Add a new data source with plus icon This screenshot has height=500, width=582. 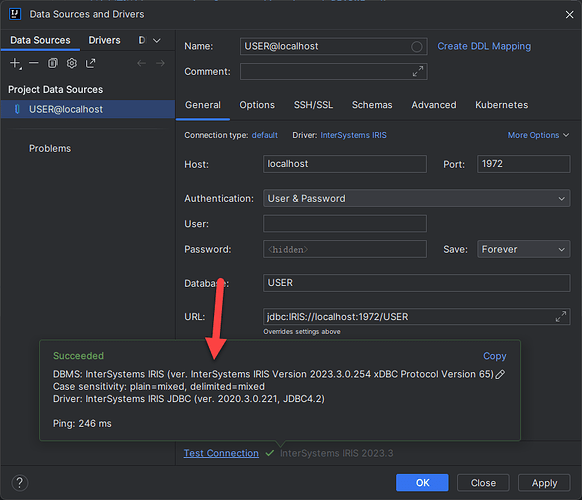click(x=15, y=63)
